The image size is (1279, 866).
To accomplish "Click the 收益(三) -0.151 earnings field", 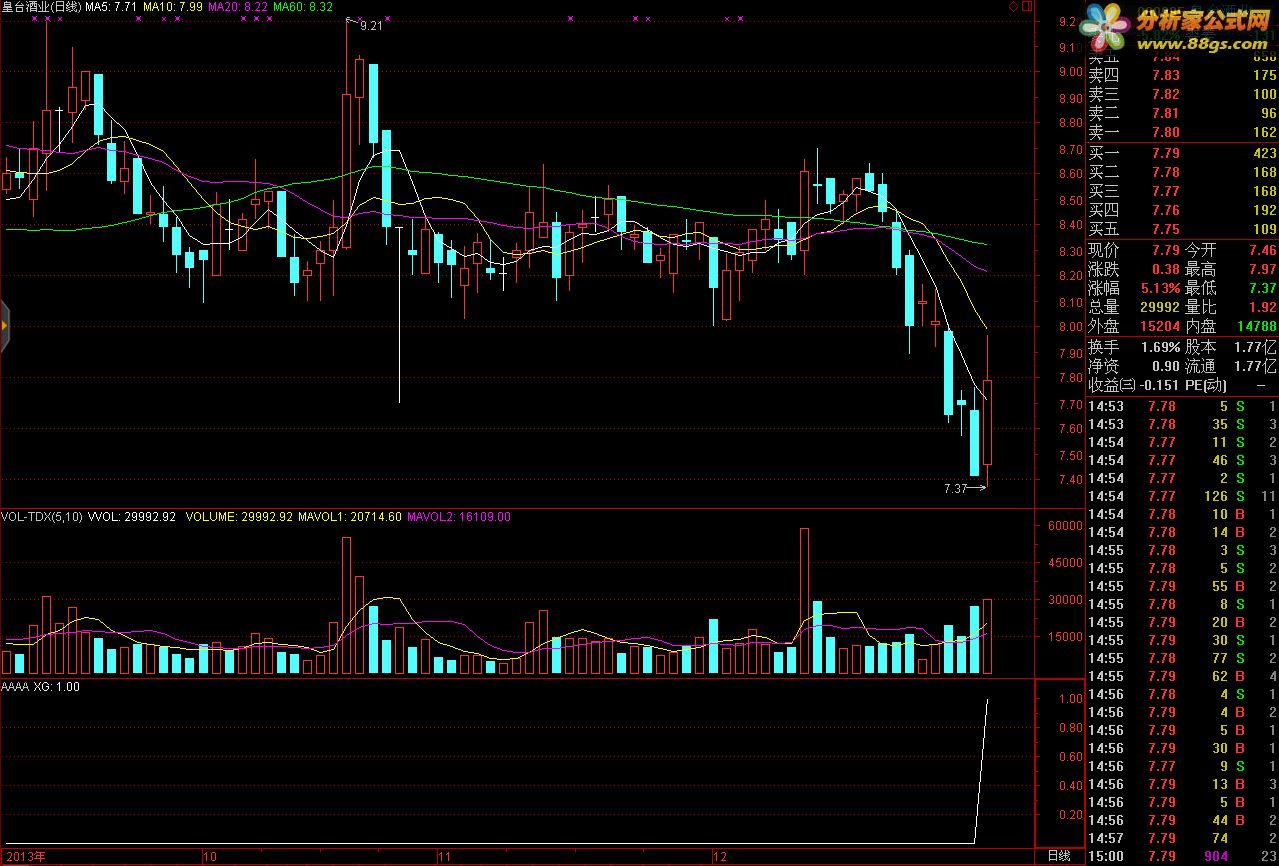I will pos(1134,385).
